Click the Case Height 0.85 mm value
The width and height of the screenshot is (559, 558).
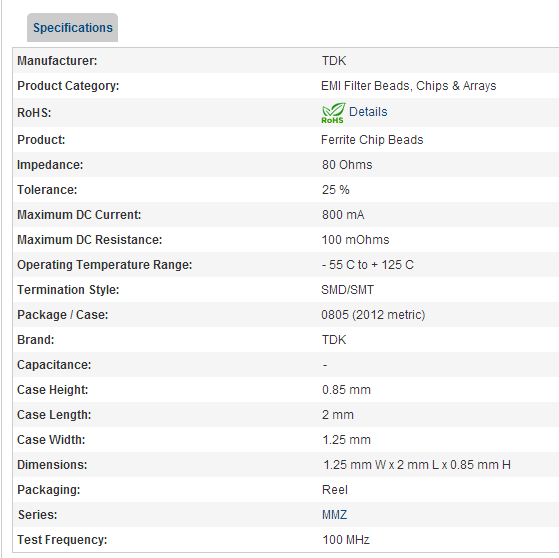(x=346, y=390)
